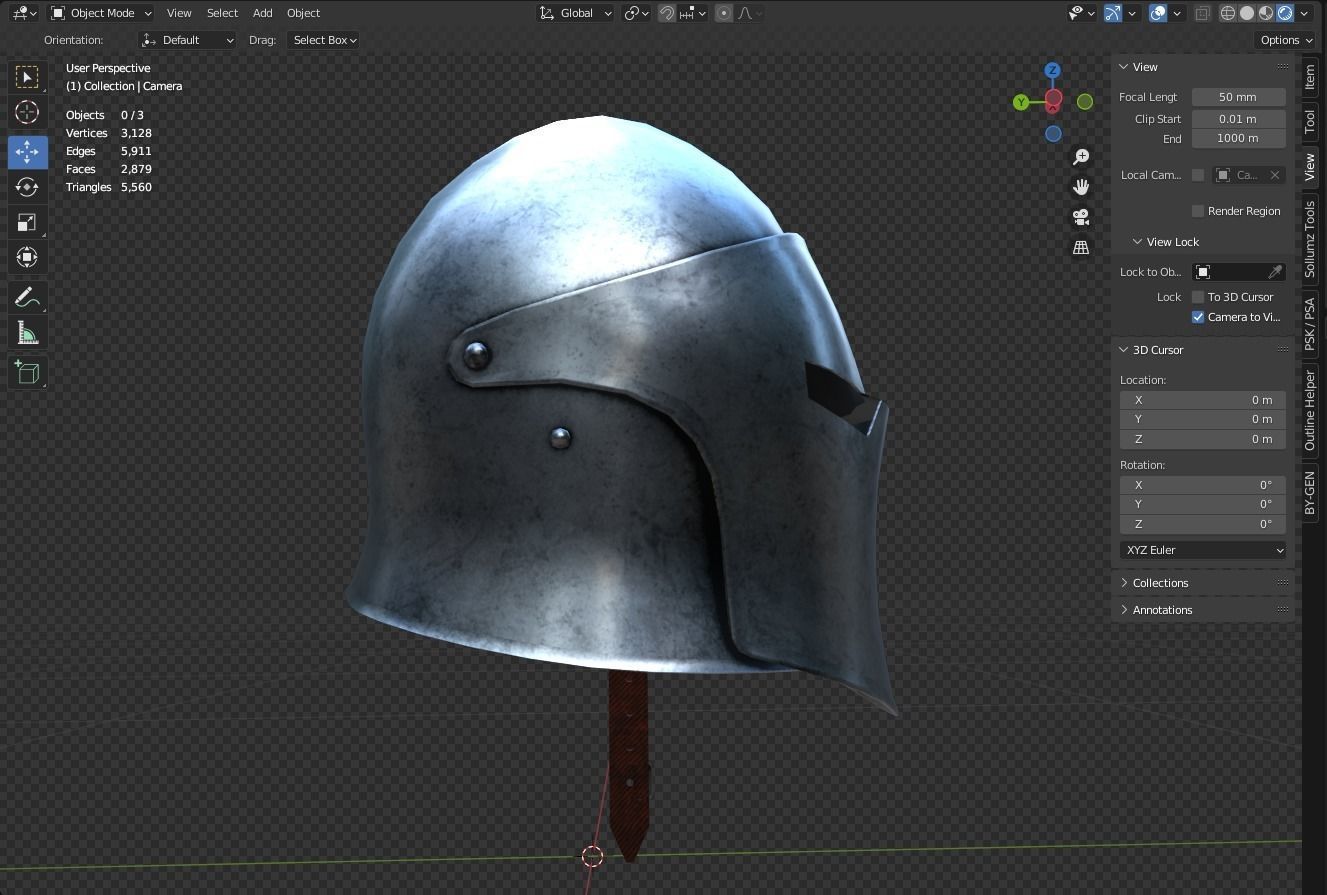
Task: Toggle camera view with camera icon
Action: [1081, 217]
